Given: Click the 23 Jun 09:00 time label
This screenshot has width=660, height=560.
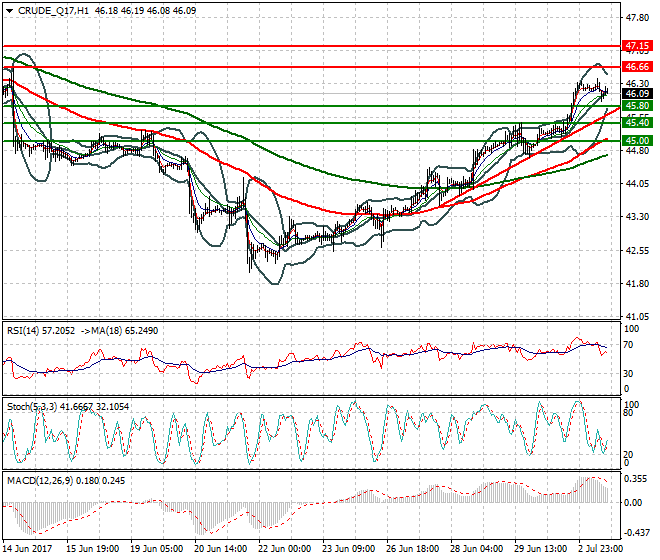Looking at the screenshot, I should pos(349,549).
